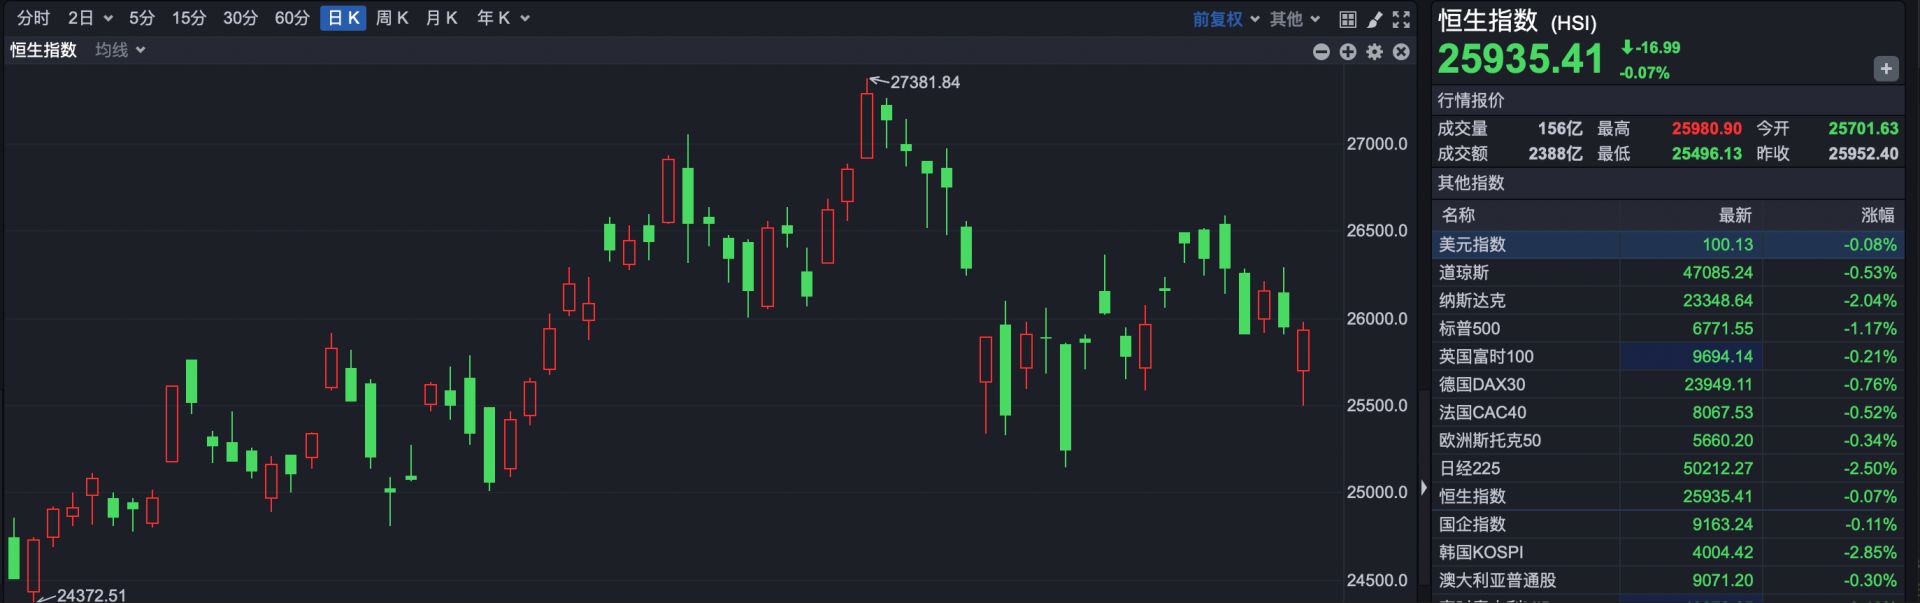Collapse the right panel using side arrow
The width and height of the screenshot is (1920, 603).
1424,488
